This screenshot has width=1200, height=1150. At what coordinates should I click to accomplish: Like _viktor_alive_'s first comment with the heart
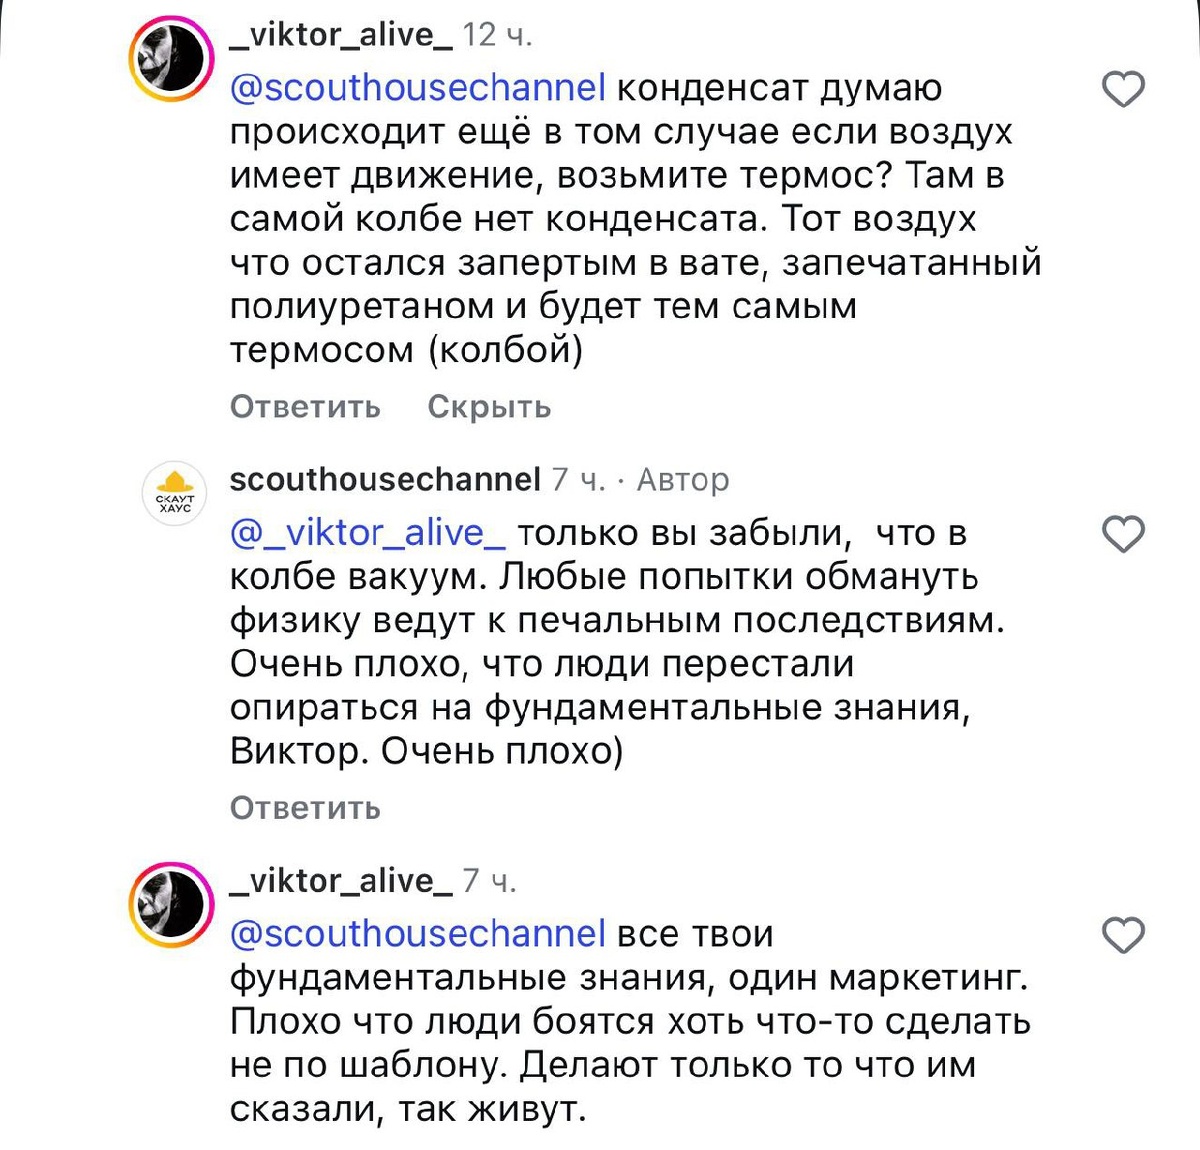[1124, 89]
